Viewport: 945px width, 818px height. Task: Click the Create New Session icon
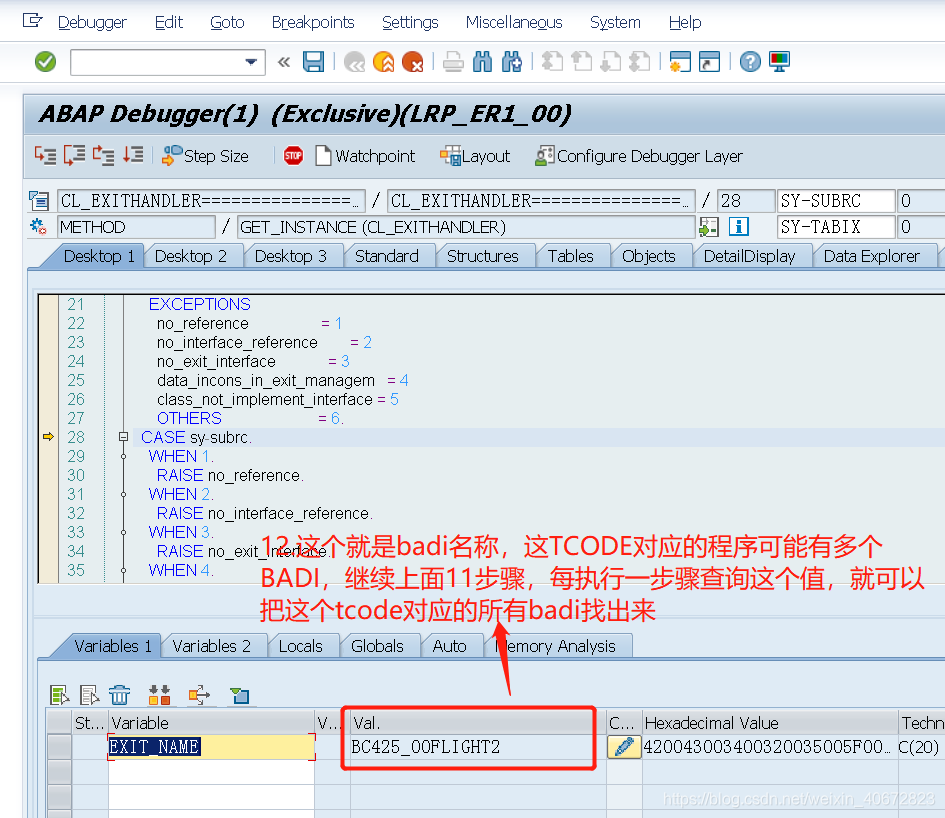pos(680,61)
